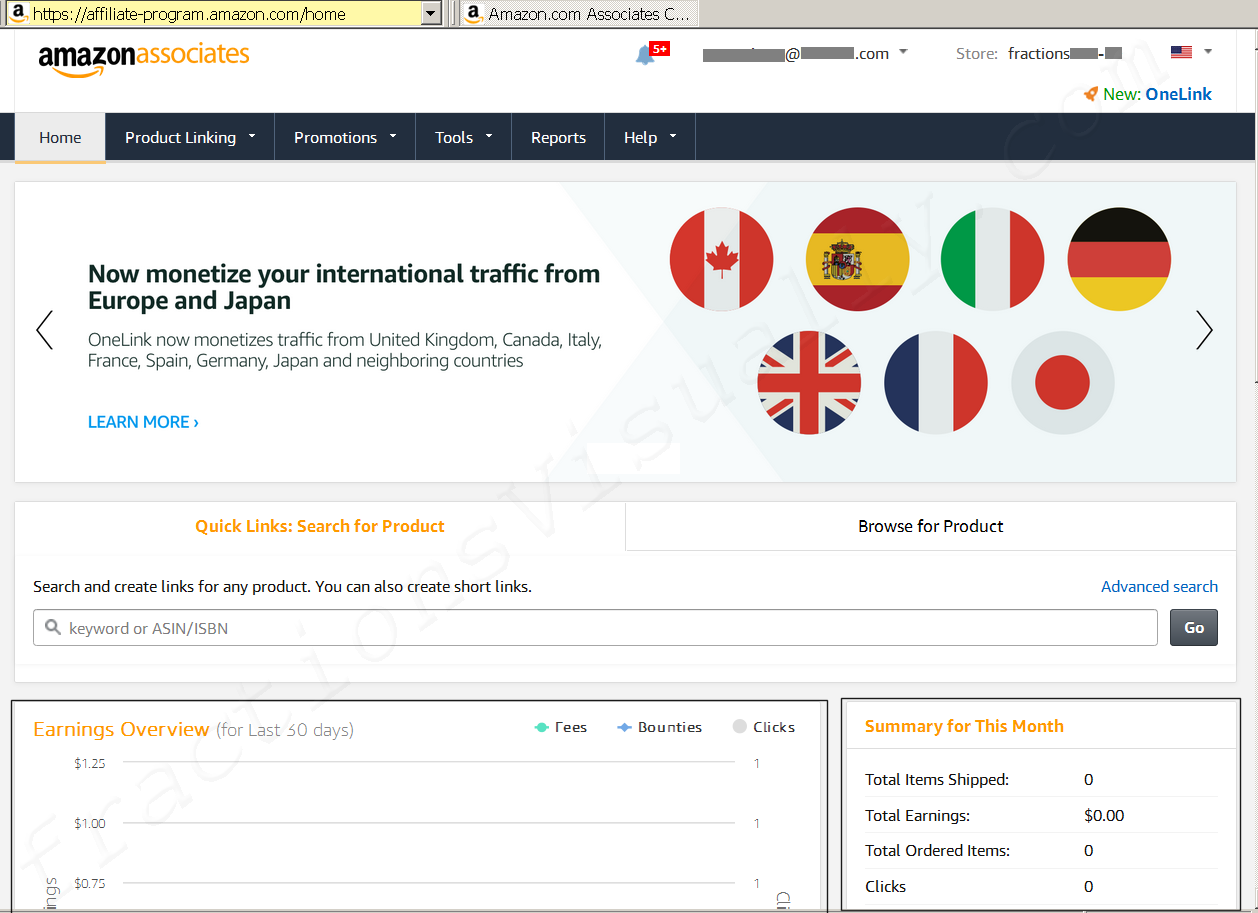Open the Store ID selector
Image resolution: width=1258 pixels, height=913 pixels.
click(x=1064, y=54)
